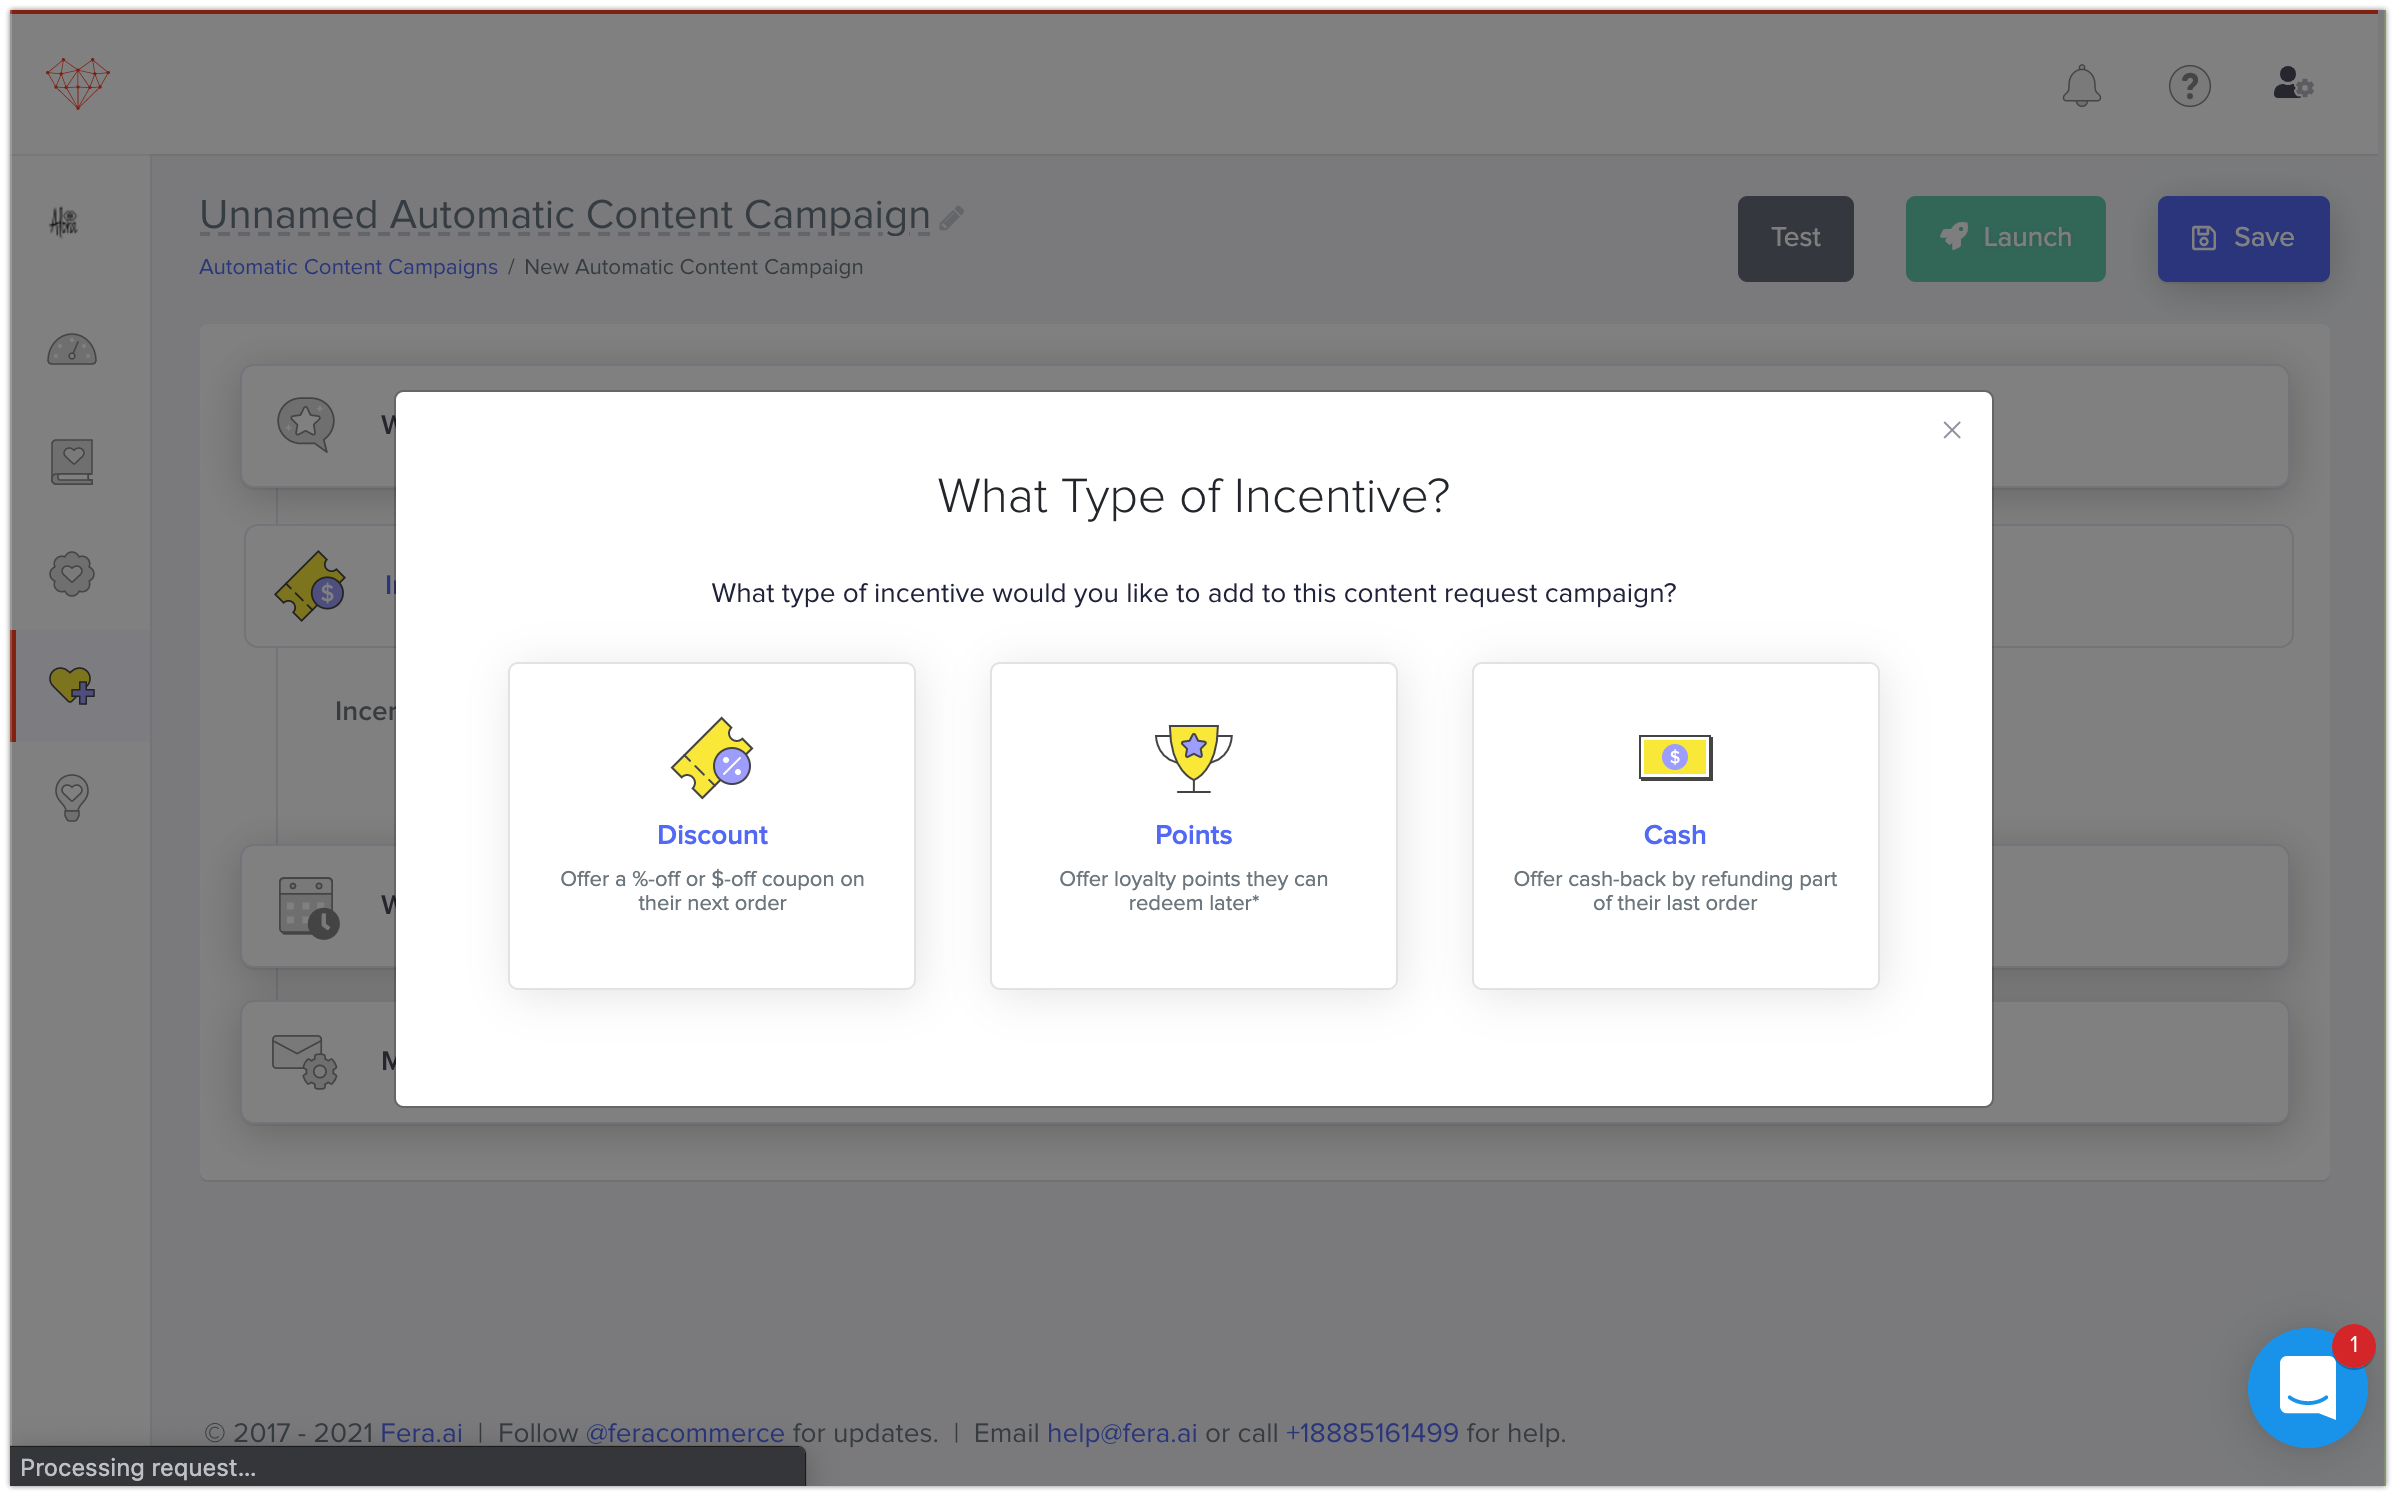Open help using the question mark icon
This screenshot has height=1496, width=2396.
[2190, 86]
